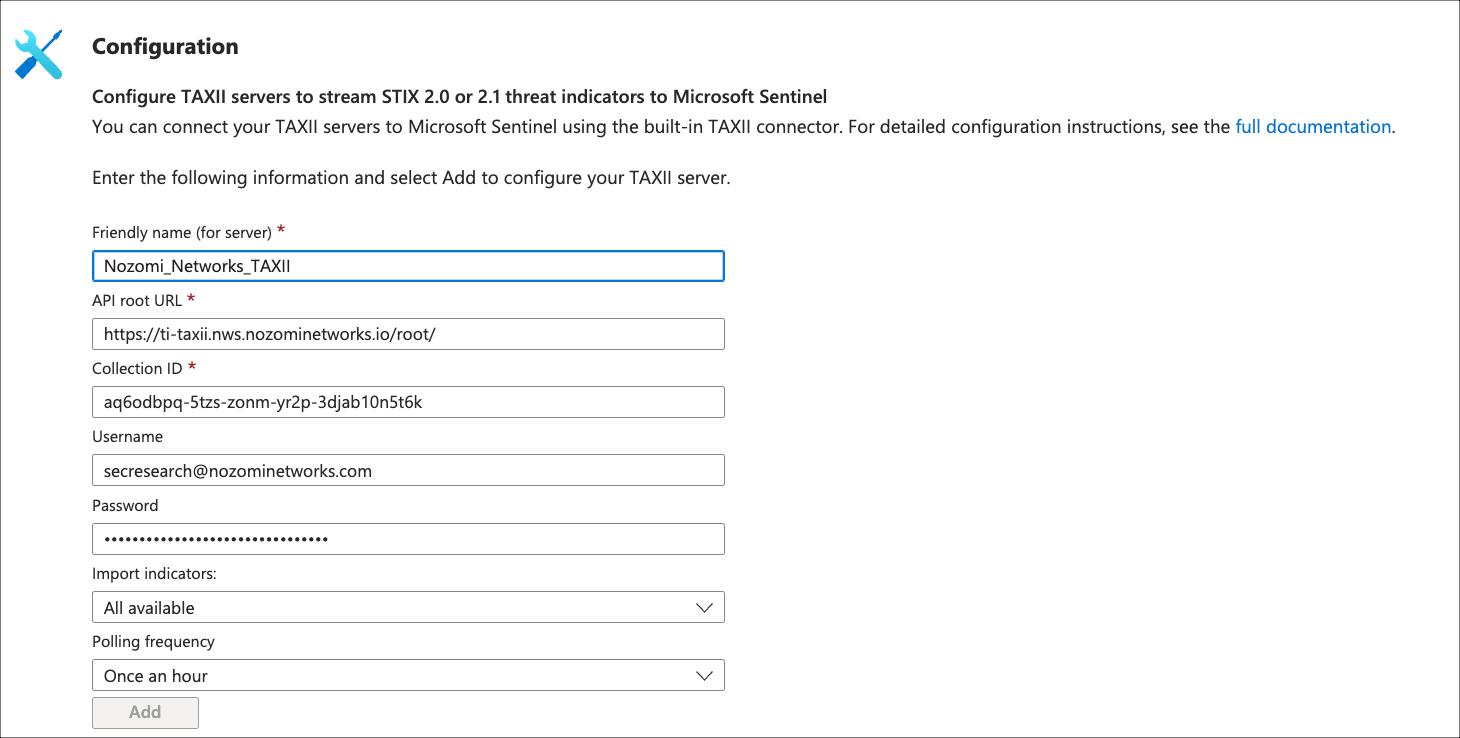Click the 'Friendly name (for server)' label

click(x=182, y=232)
